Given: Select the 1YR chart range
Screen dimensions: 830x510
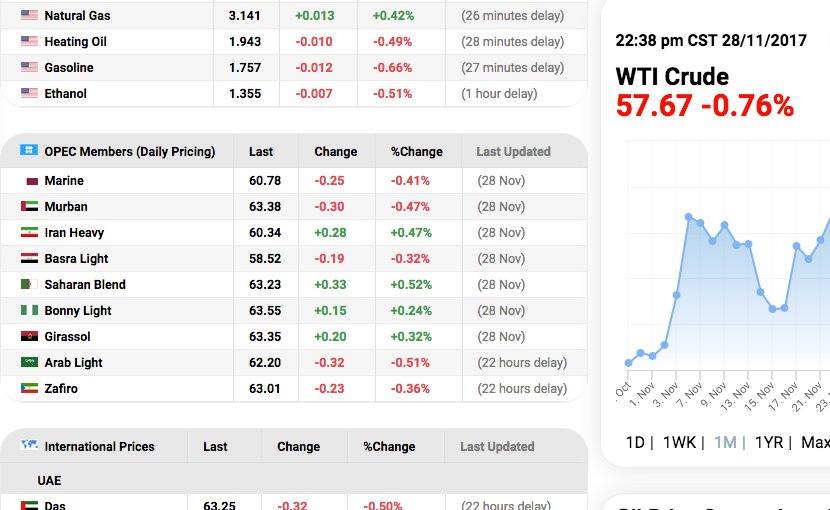Looking at the screenshot, I should tap(769, 442).
